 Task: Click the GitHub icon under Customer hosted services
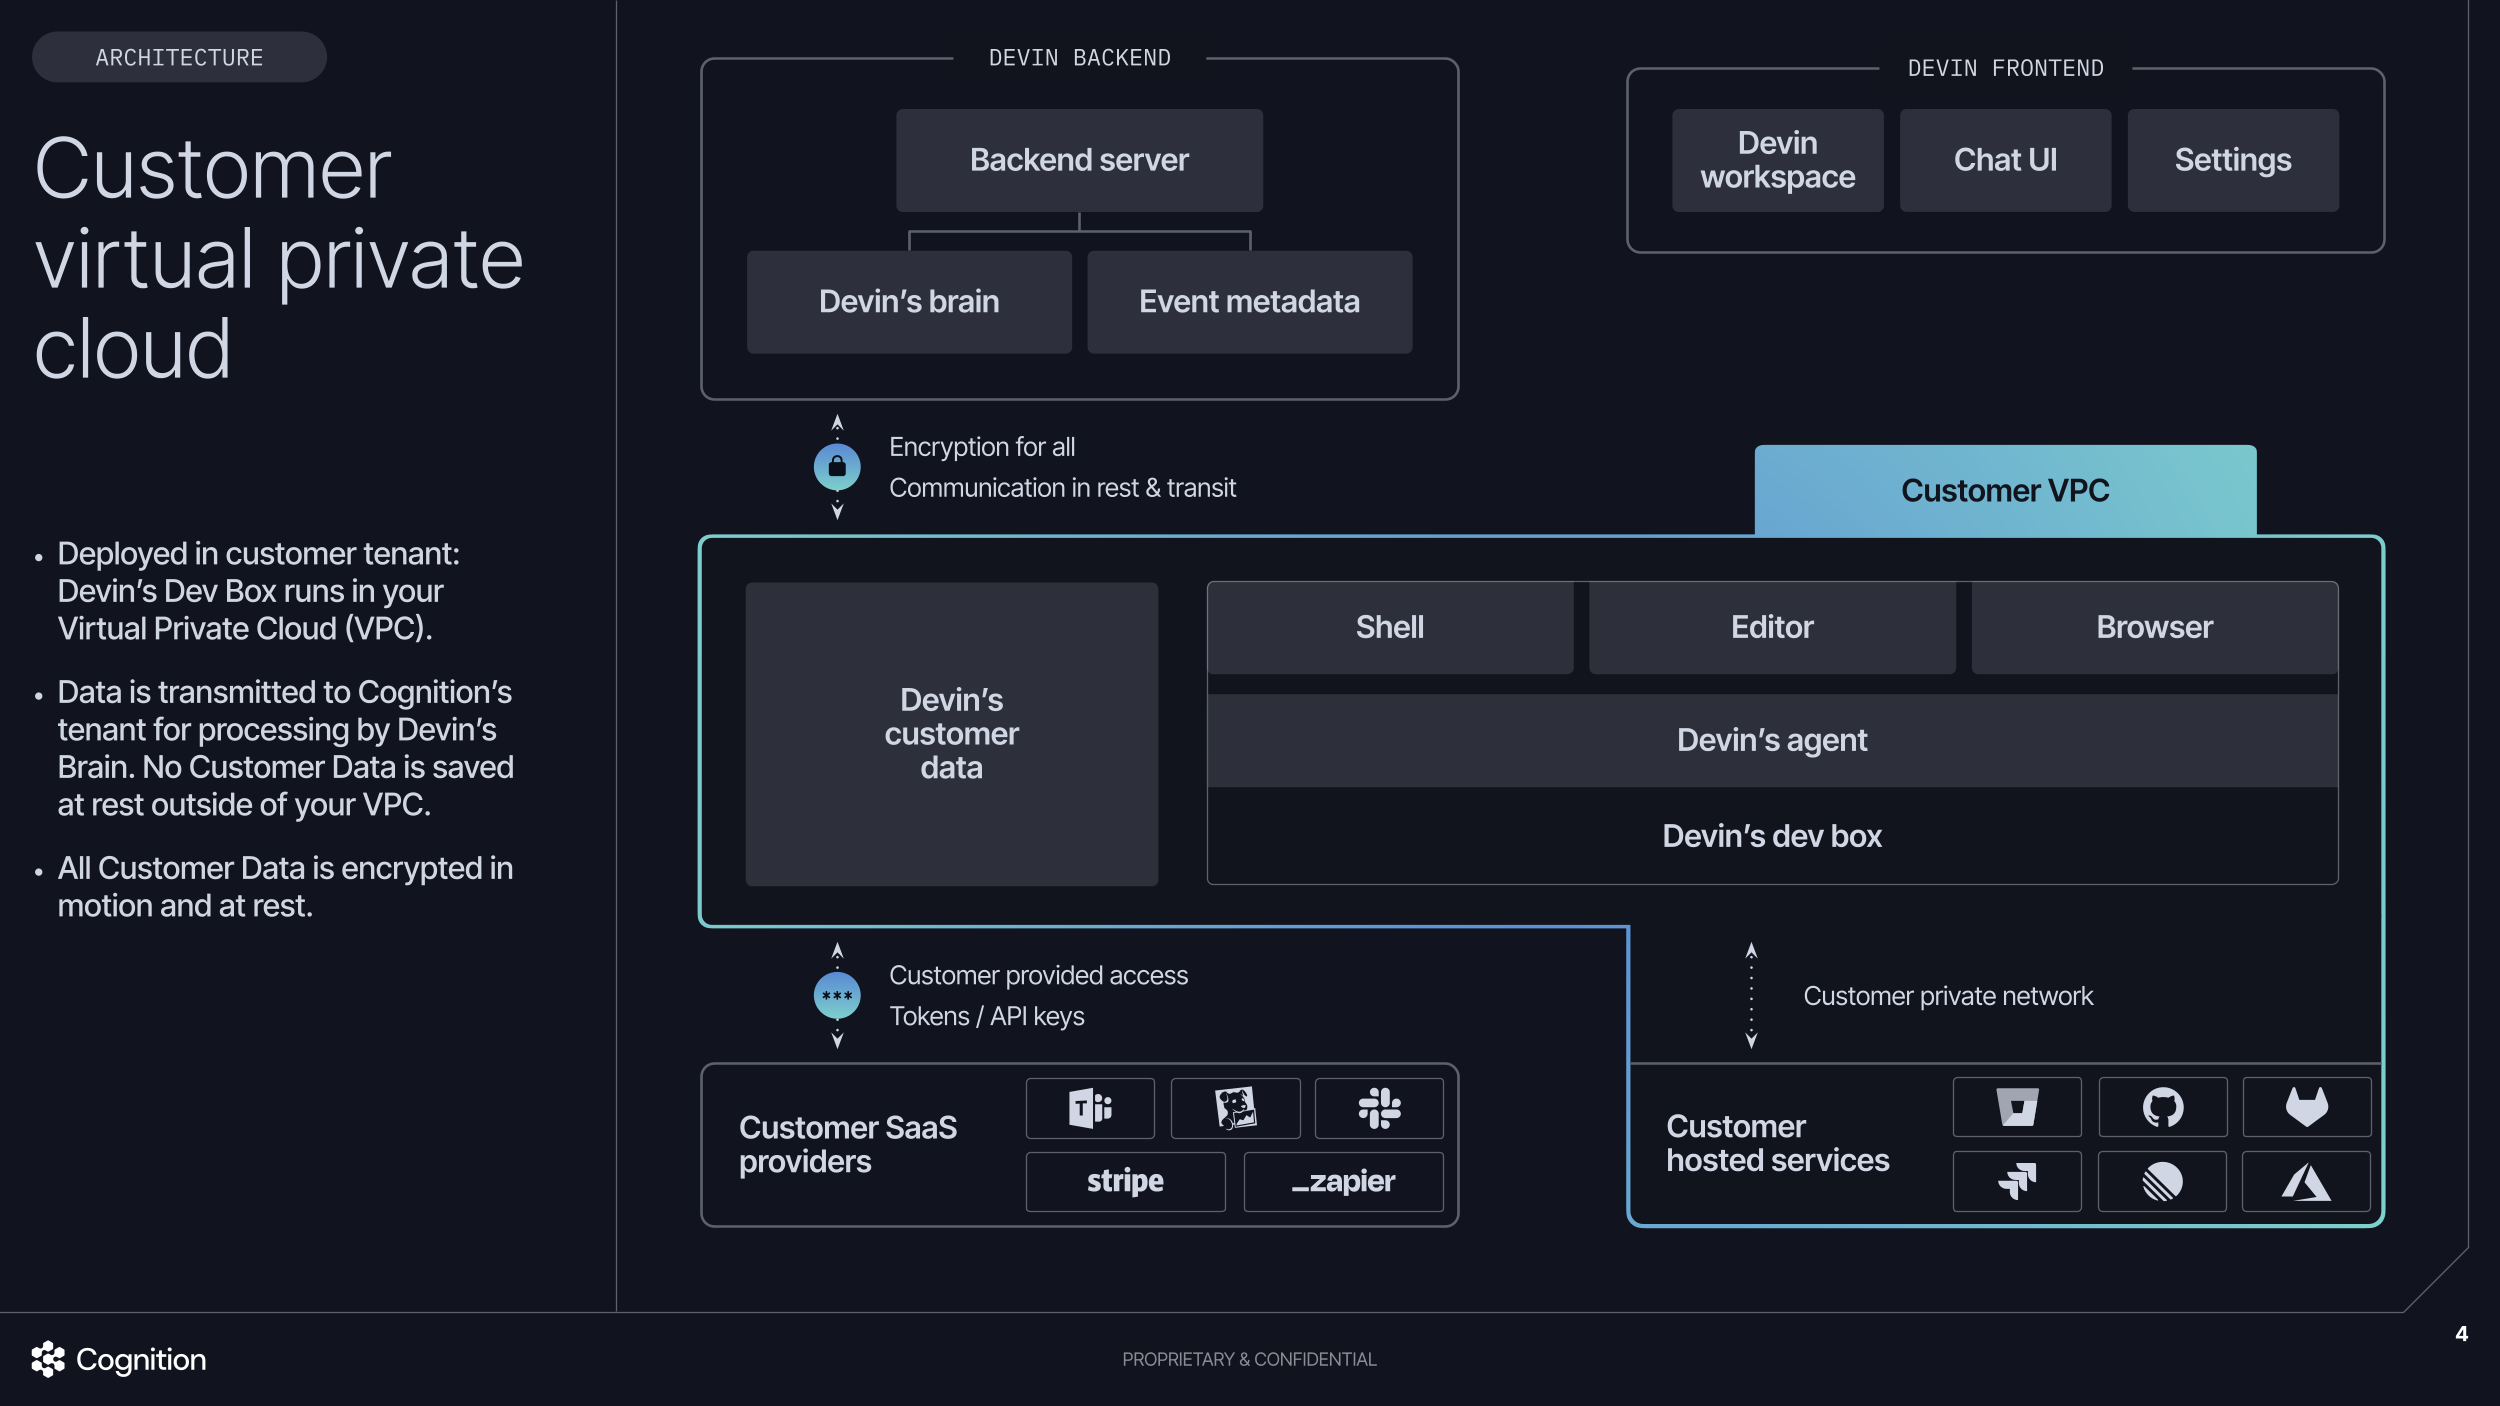click(2163, 1106)
